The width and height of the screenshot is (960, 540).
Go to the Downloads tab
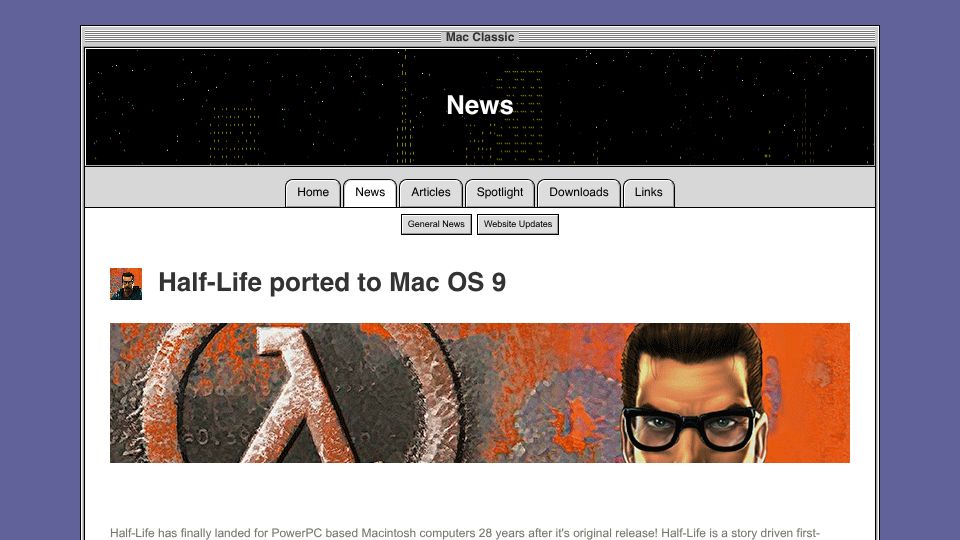pyautogui.click(x=579, y=193)
